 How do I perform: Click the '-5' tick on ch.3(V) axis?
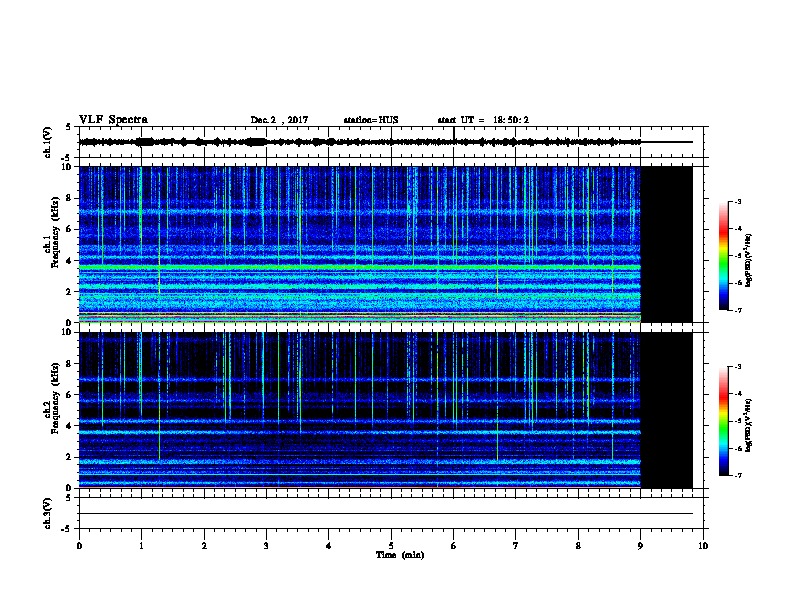pyautogui.click(x=67, y=529)
